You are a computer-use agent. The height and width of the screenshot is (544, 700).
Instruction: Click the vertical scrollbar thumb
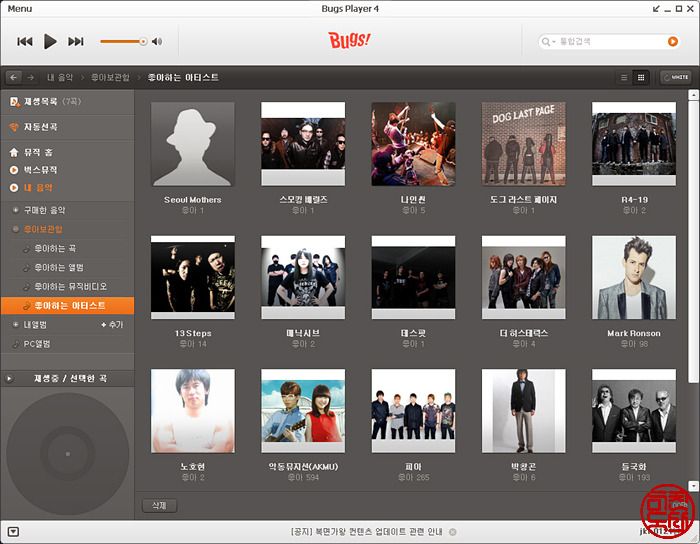[x=693, y=241]
